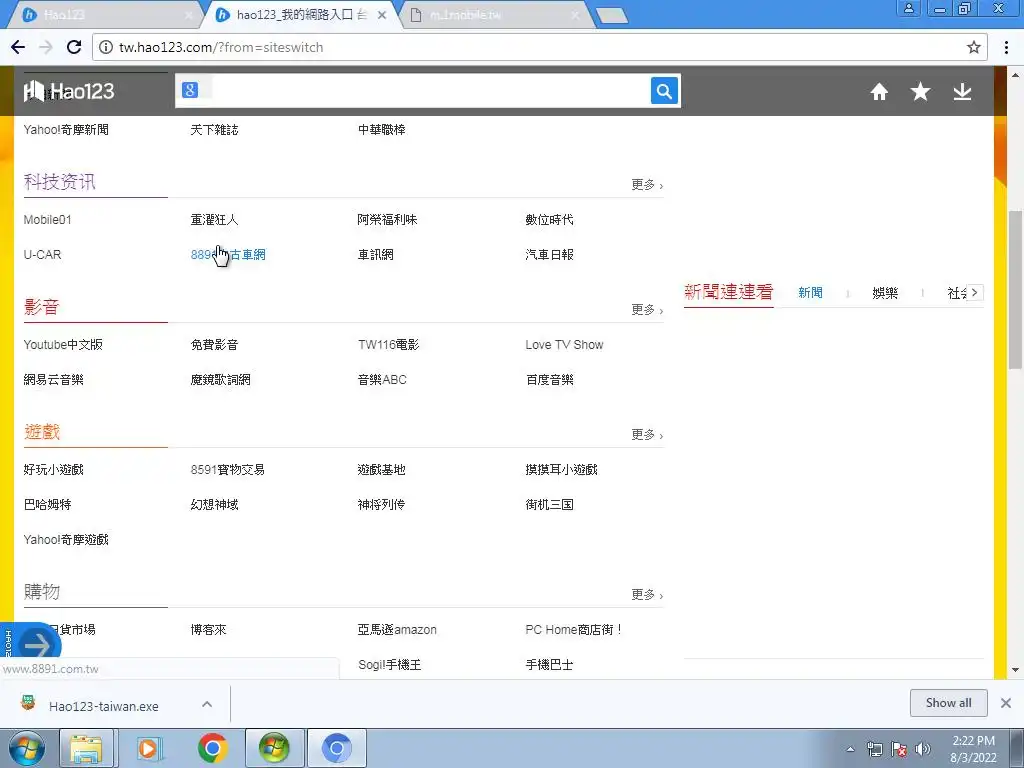Click the Hao123 logo in header
This screenshot has height=768, width=1024.
point(69,91)
